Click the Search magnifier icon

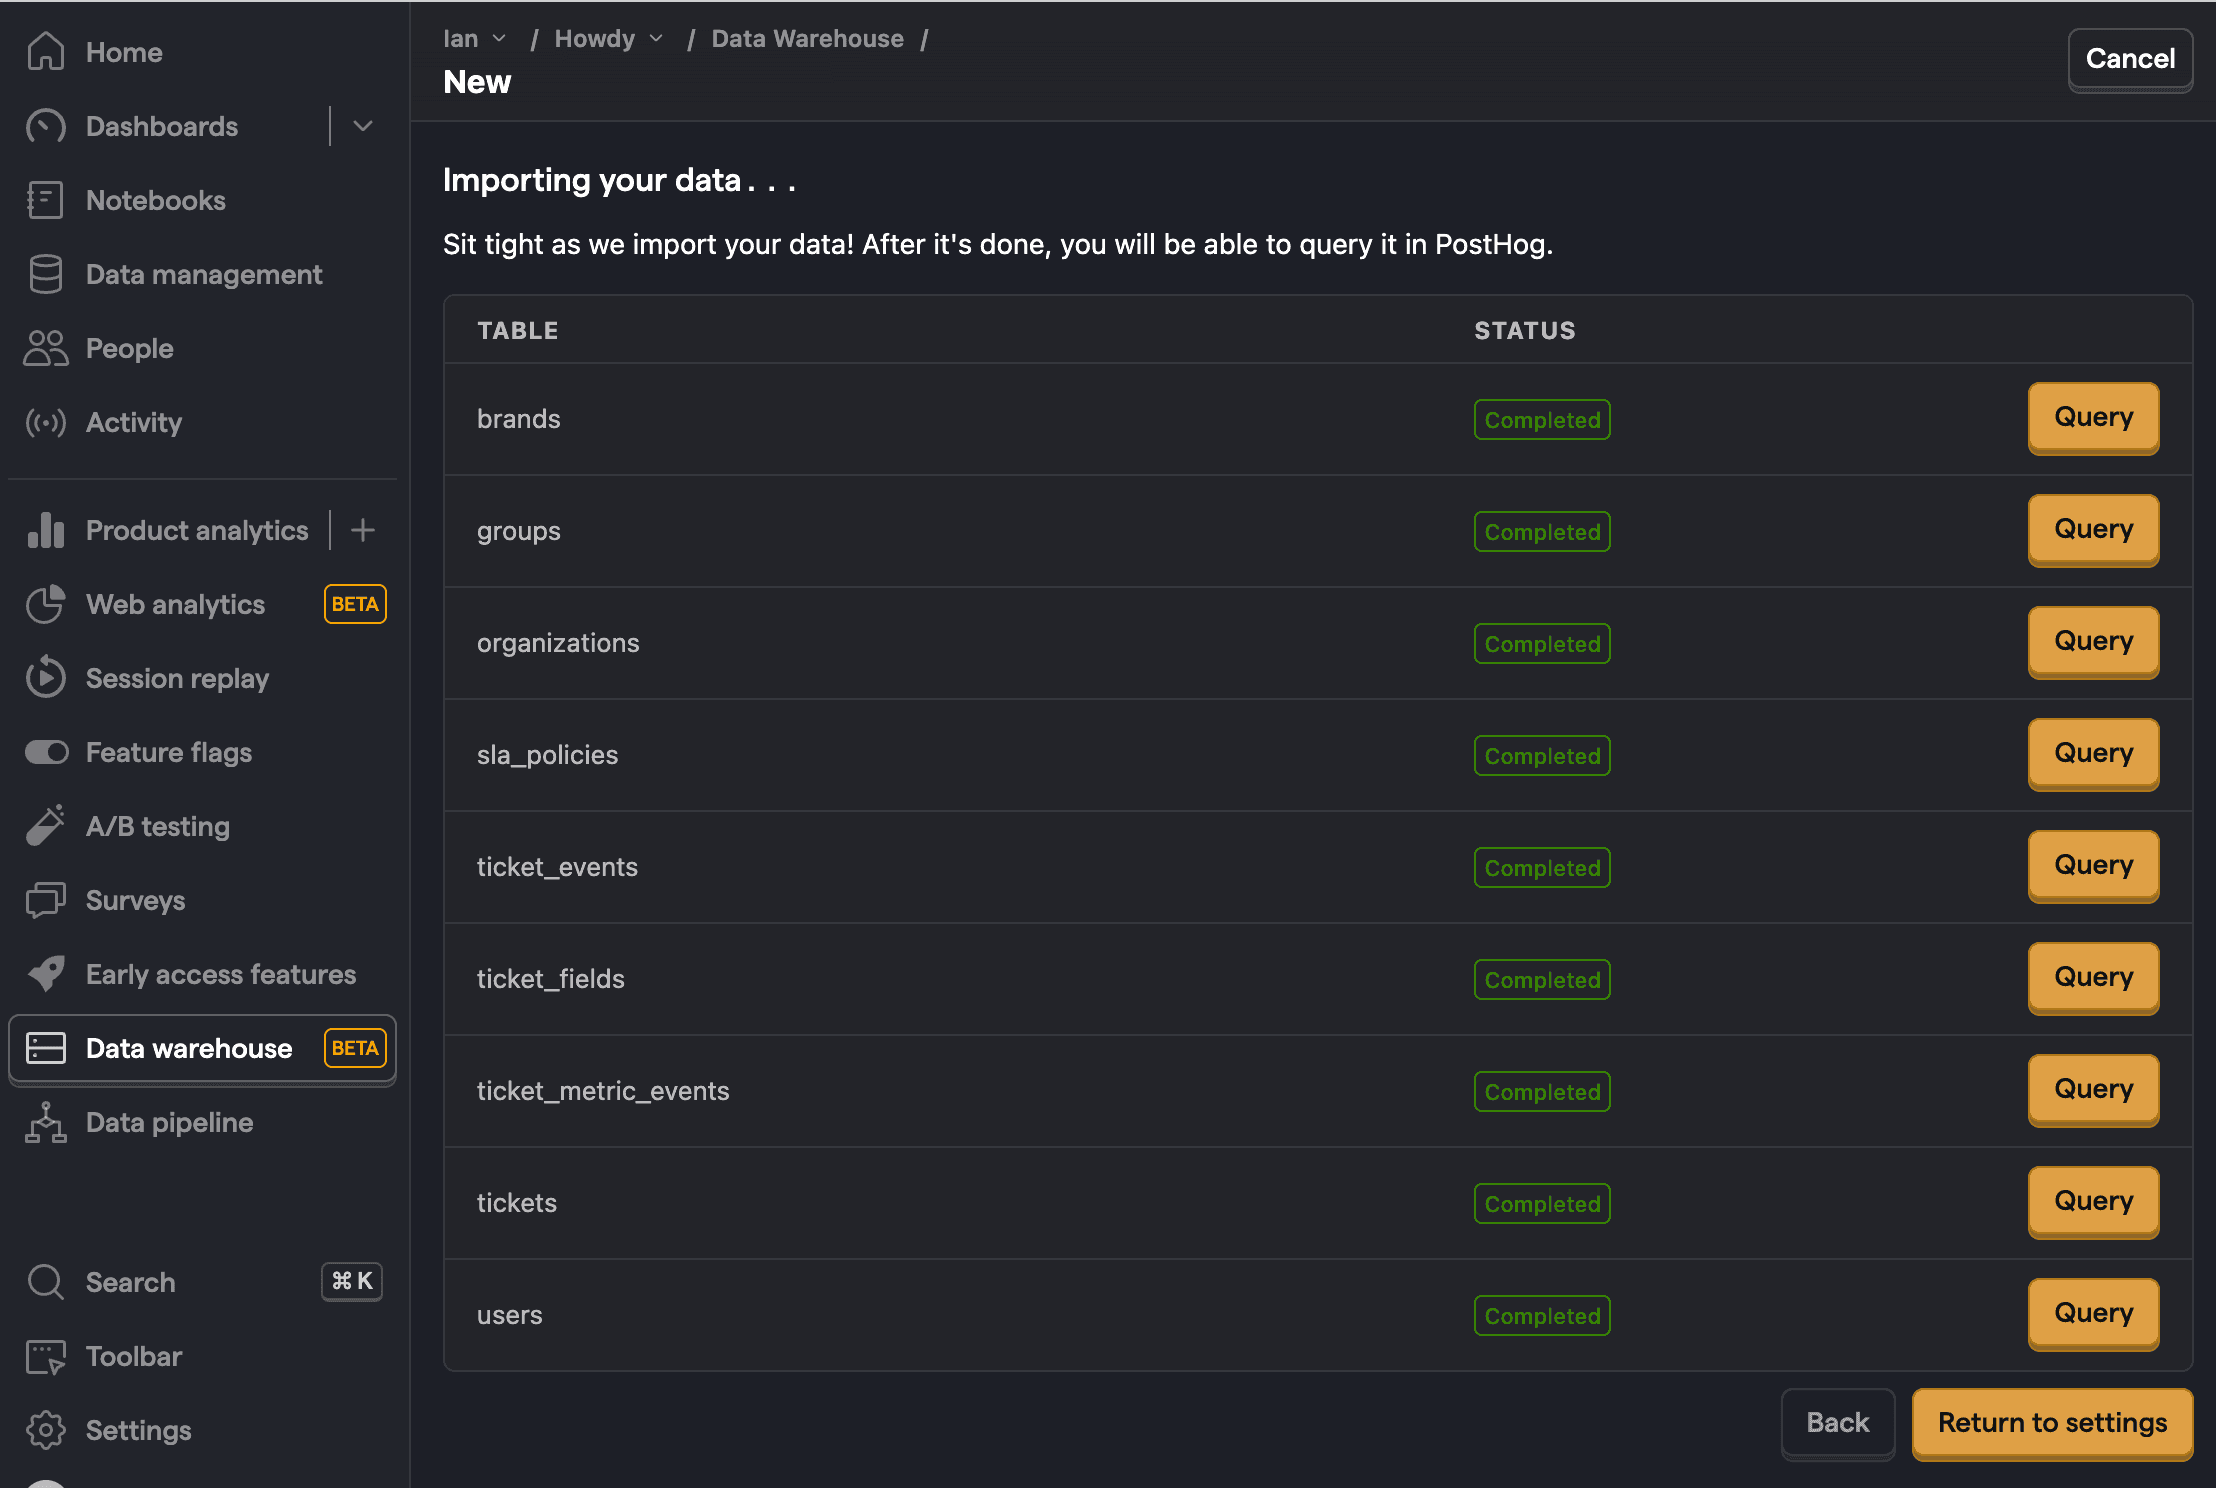46,1282
